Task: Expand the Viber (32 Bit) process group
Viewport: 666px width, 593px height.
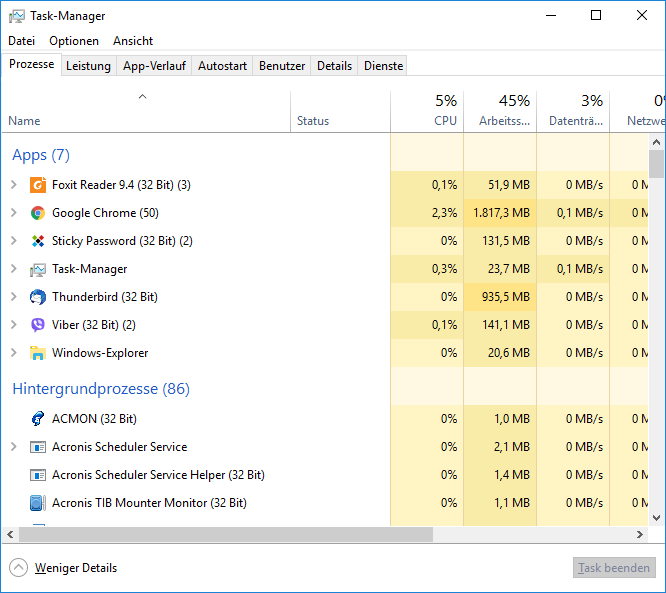Action: [14, 325]
